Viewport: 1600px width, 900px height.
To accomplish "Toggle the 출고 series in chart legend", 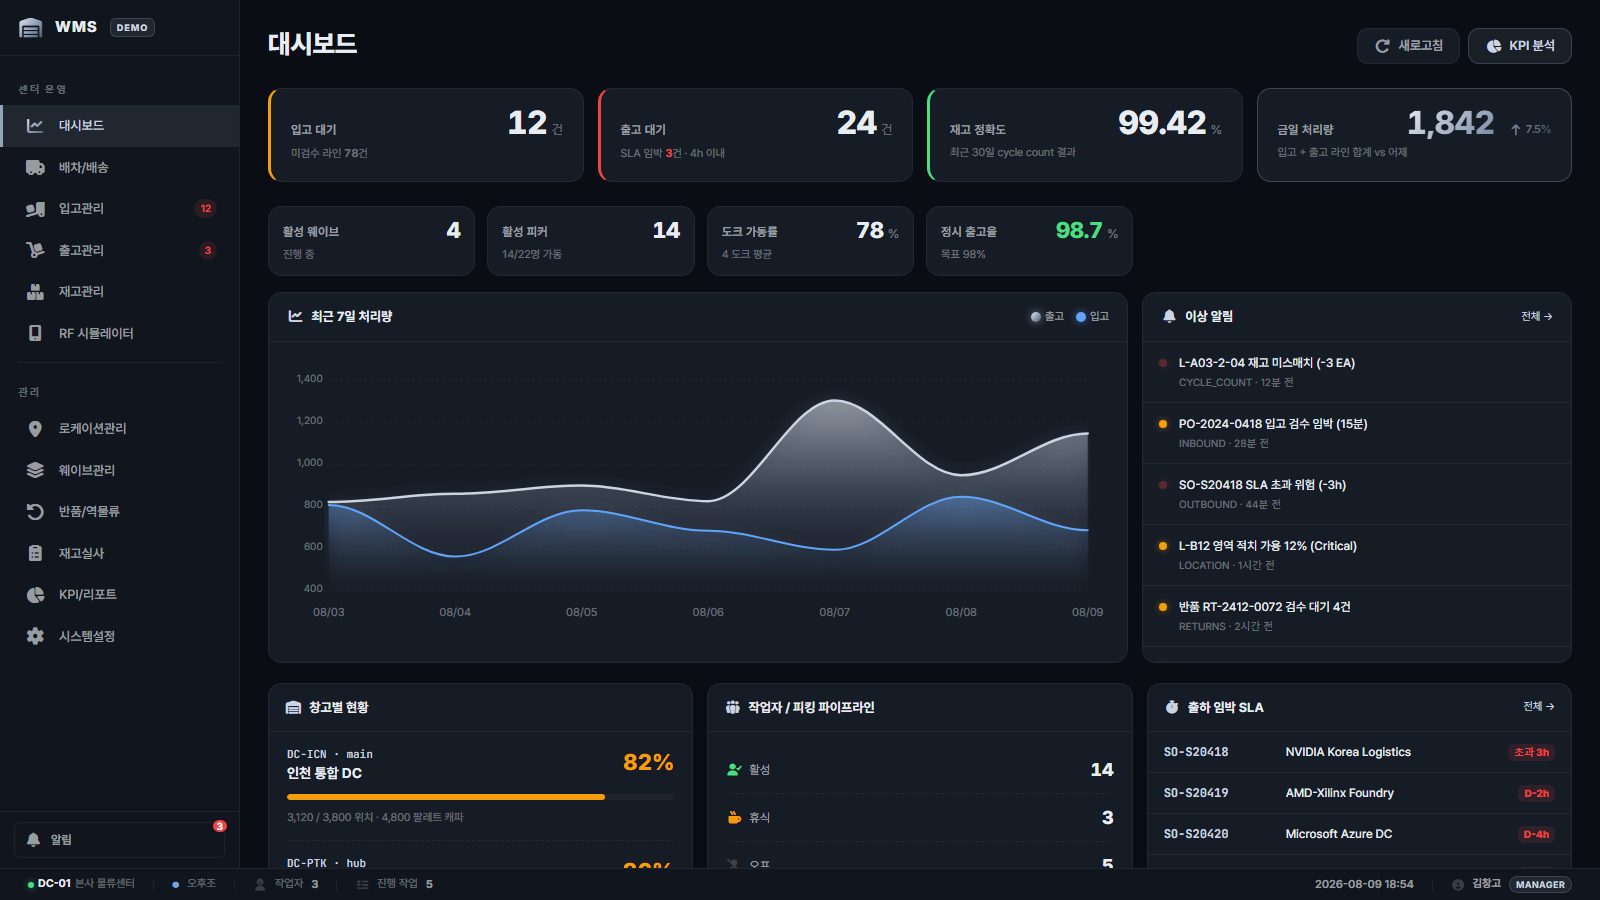I will [x=1047, y=316].
